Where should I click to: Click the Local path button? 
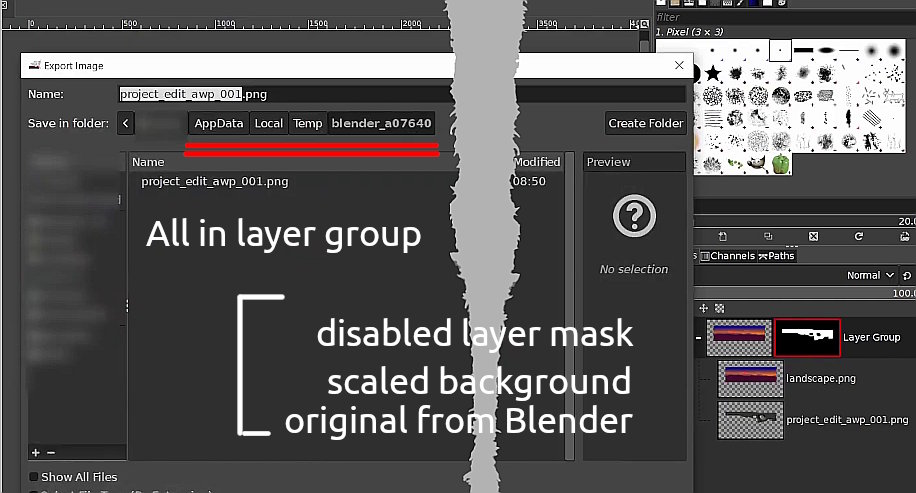point(269,123)
